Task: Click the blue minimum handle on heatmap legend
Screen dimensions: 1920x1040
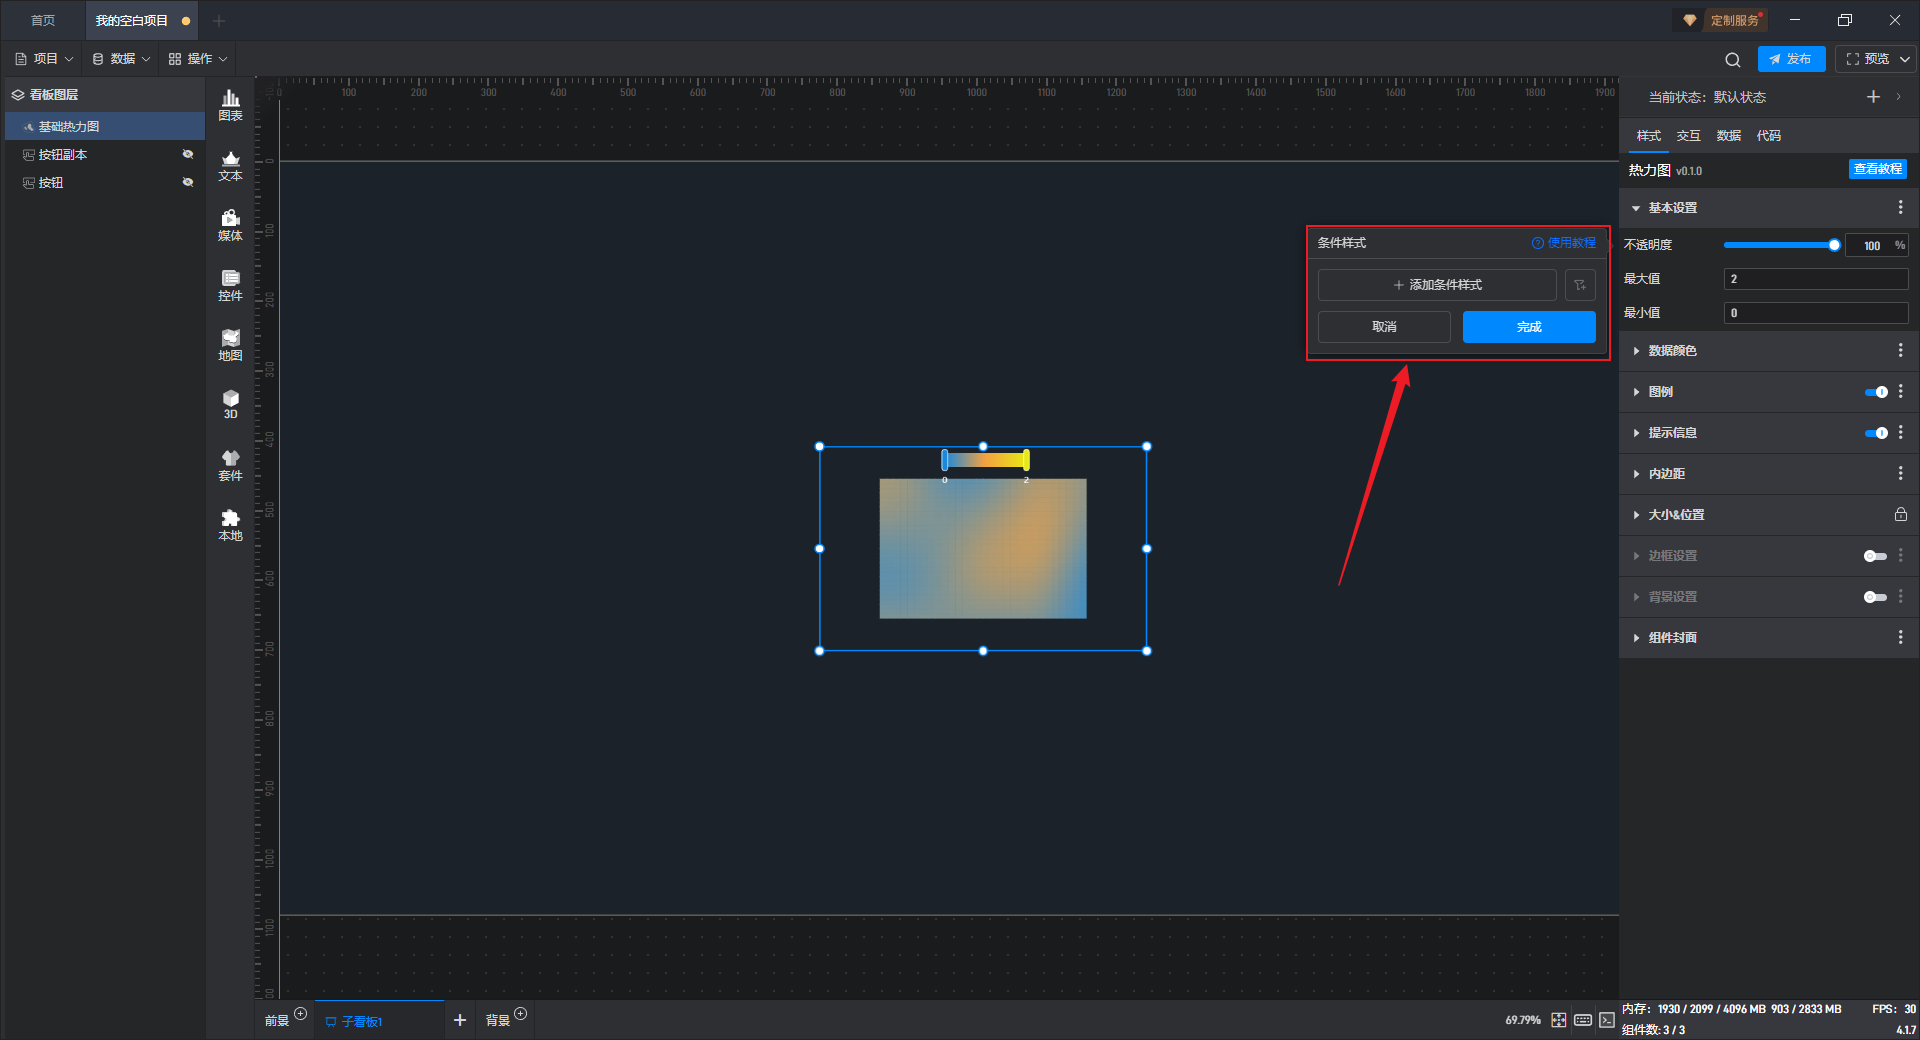Action: 945,460
